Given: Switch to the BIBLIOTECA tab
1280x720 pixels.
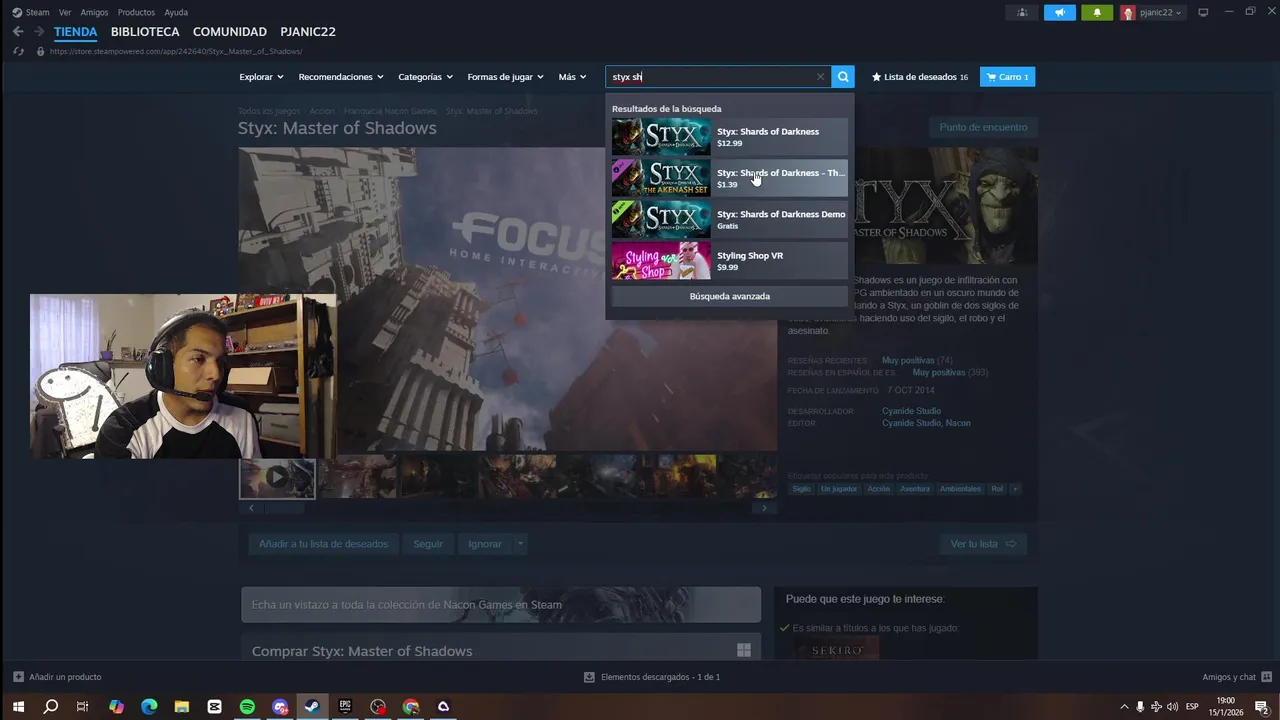Looking at the screenshot, I should 145,32.
